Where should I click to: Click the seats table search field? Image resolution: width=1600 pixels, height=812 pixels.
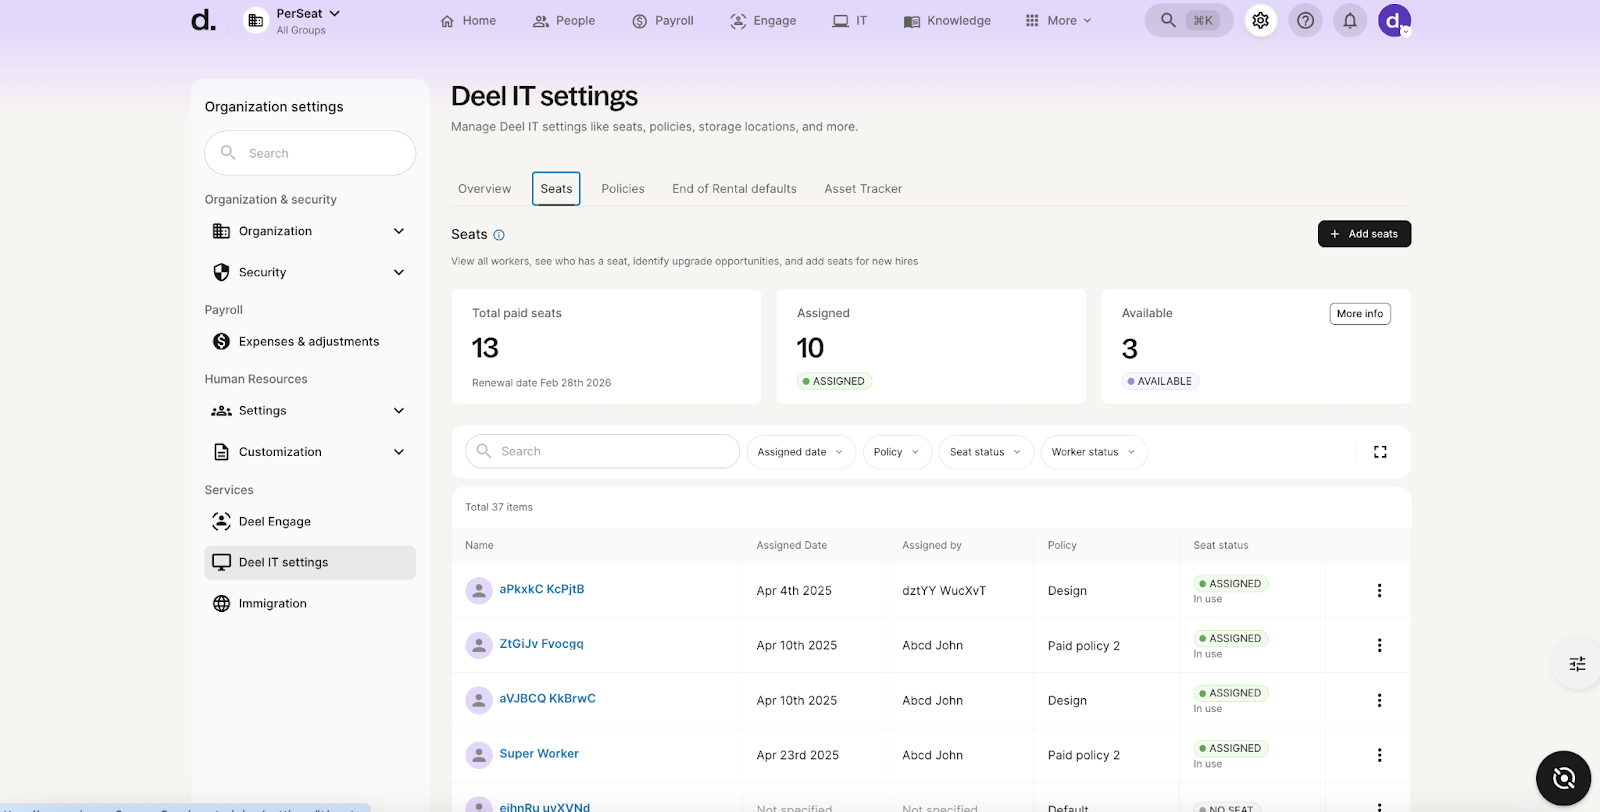pos(602,451)
